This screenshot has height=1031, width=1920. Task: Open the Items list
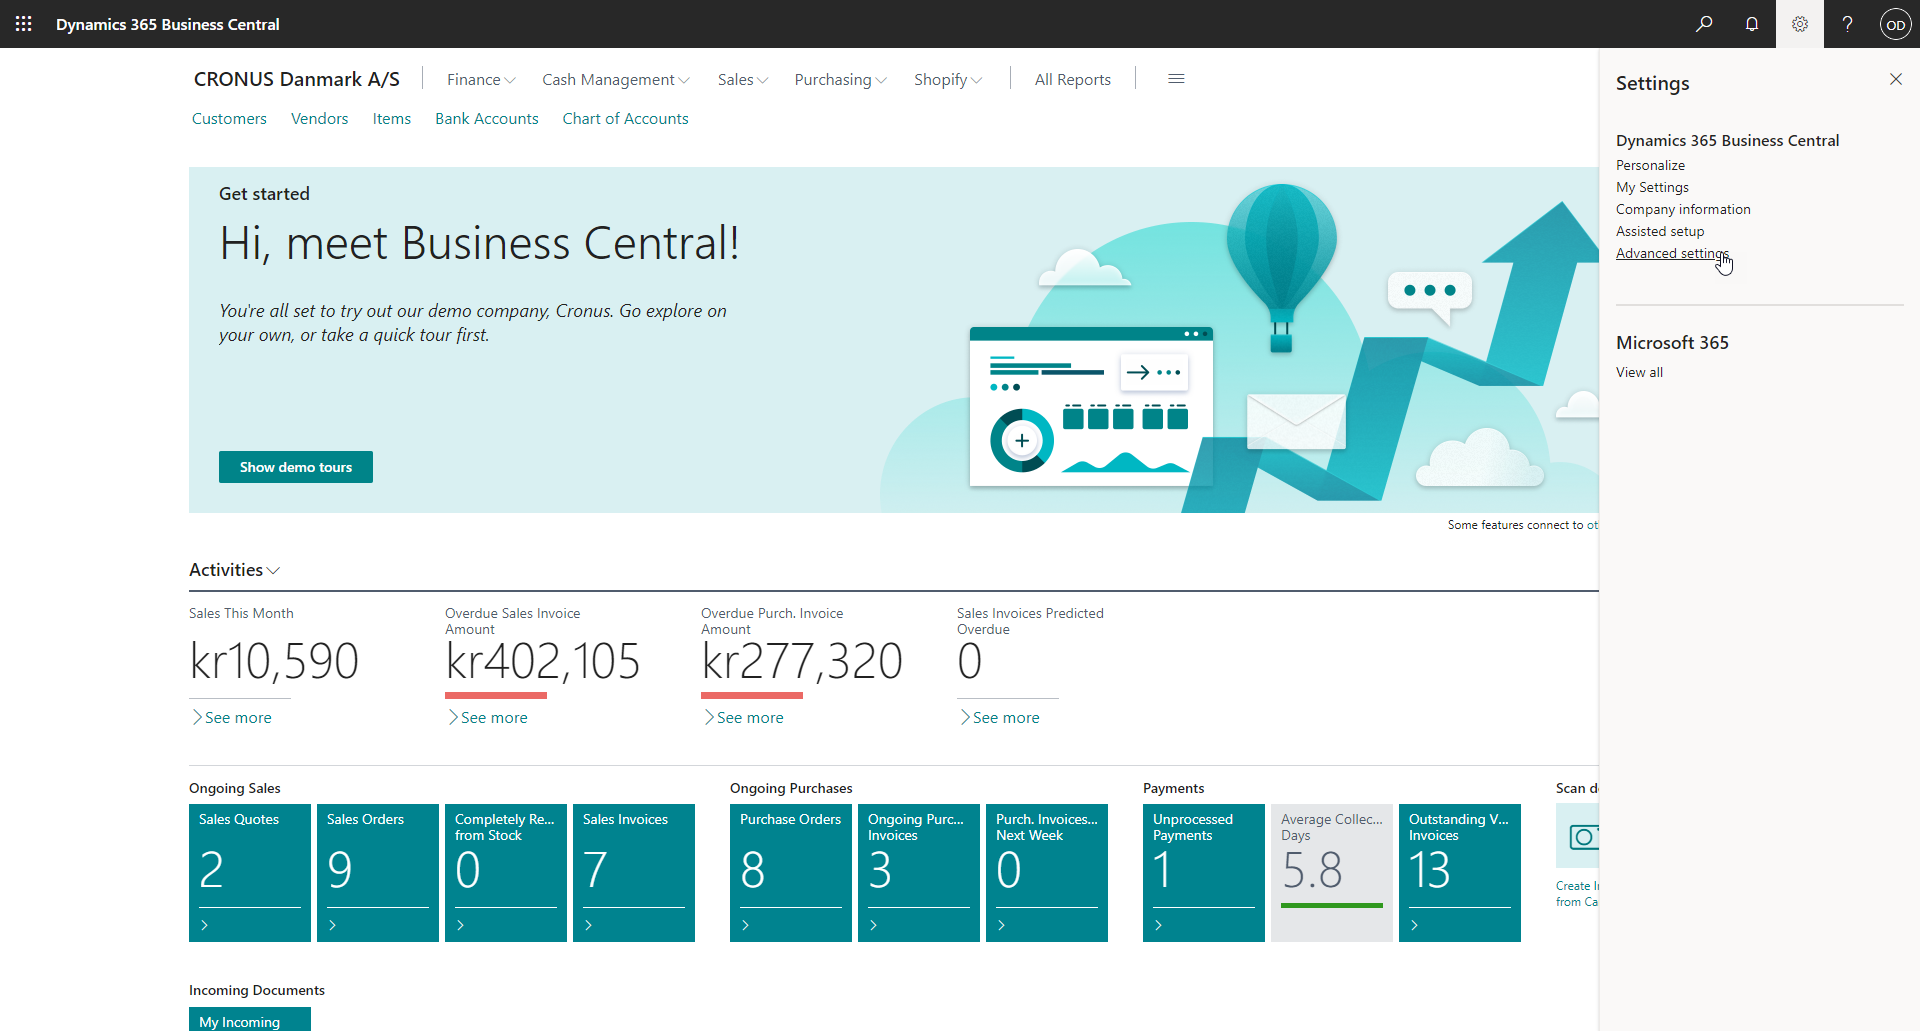pyautogui.click(x=392, y=118)
